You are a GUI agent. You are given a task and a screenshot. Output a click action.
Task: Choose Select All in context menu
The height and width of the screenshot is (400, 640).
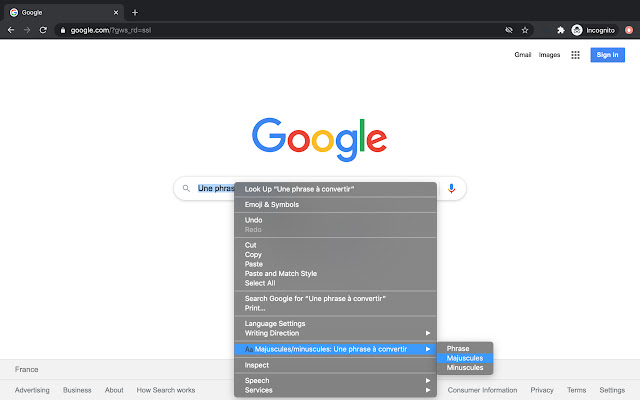click(336, 283)
